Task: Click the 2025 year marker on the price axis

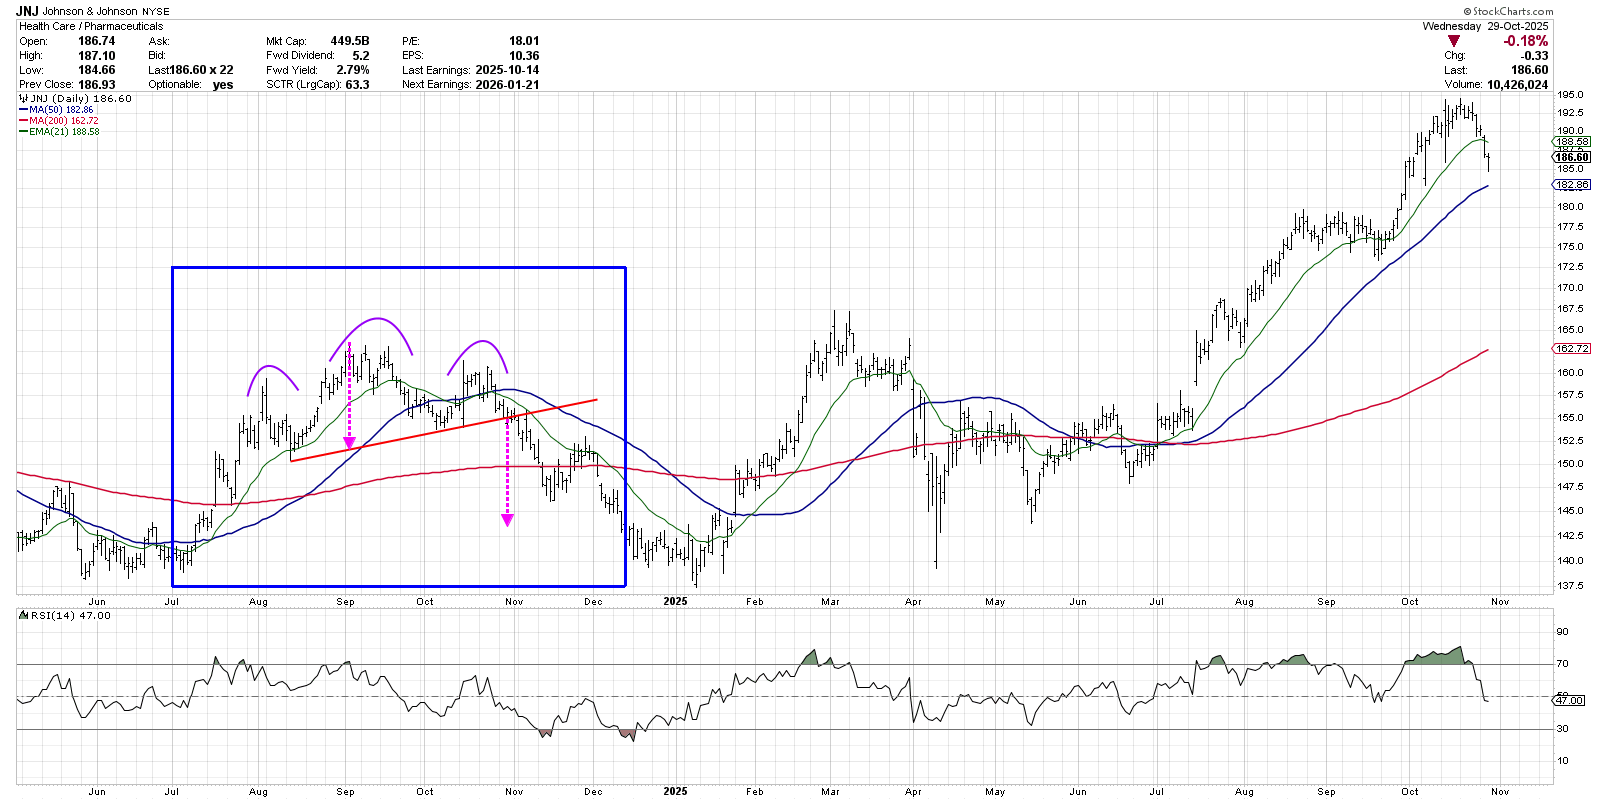Action: (675, 601)
